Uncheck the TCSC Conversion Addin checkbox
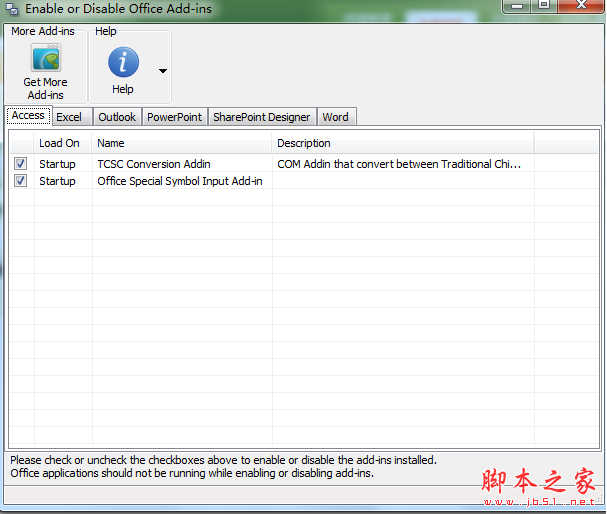 point(21,163)
